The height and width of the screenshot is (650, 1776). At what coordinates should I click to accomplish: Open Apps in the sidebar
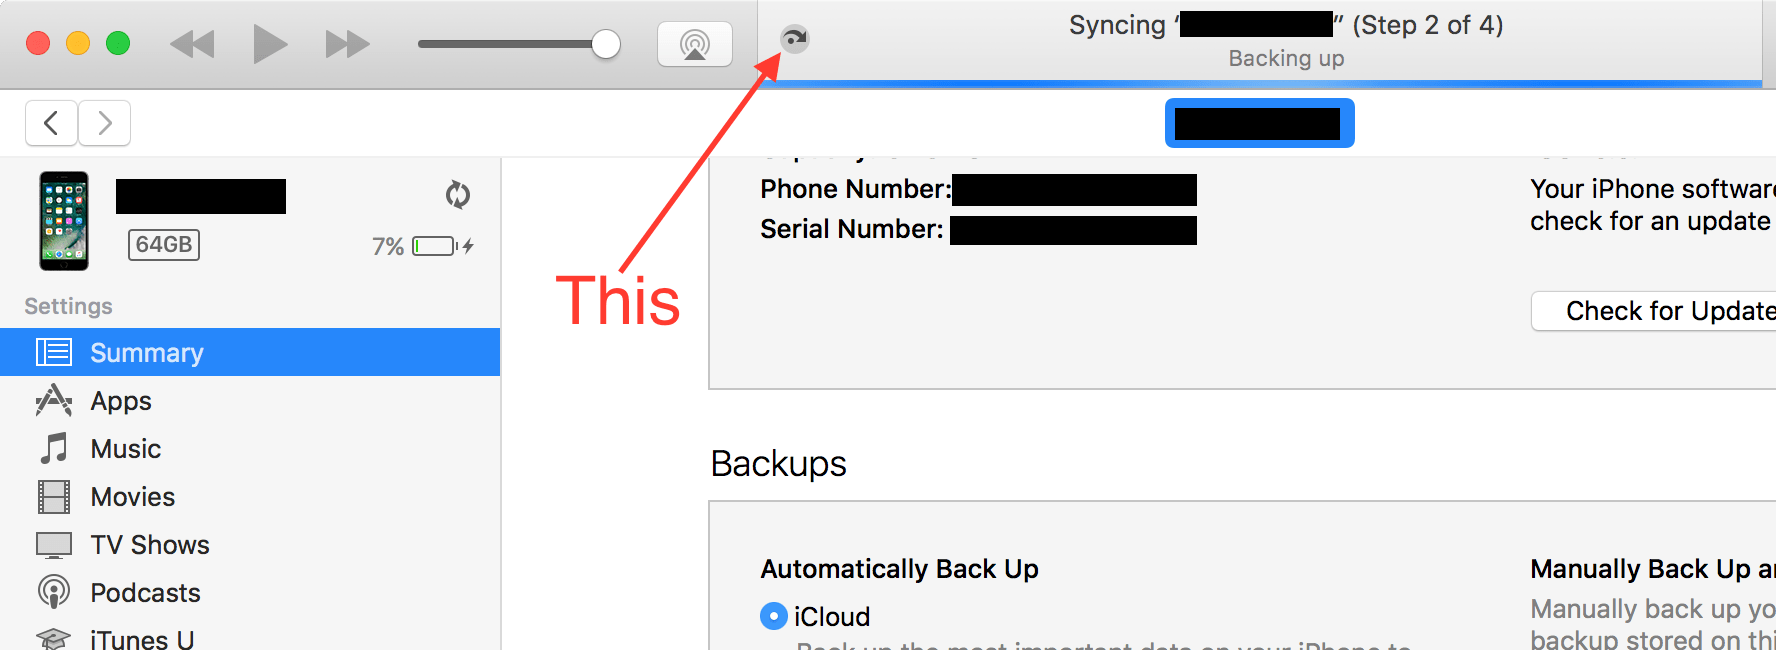click(x=121, y=401)
